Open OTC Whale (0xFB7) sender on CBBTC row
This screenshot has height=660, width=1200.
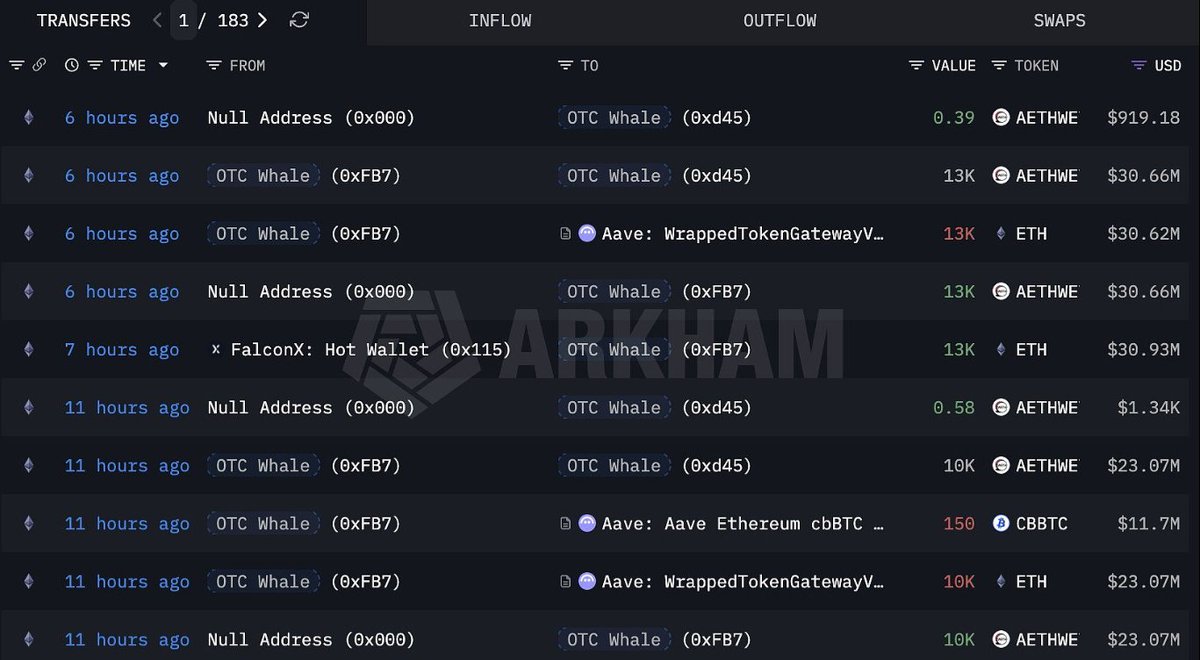coord(304,524)
